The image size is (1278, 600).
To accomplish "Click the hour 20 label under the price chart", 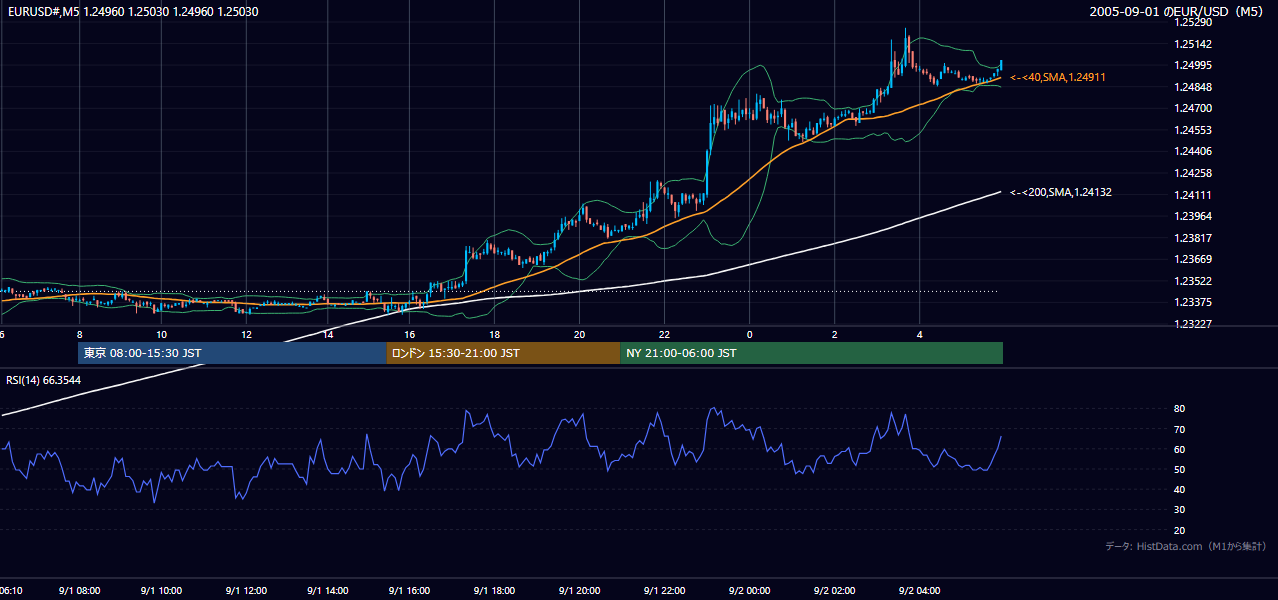I will (x=579, y=334).
